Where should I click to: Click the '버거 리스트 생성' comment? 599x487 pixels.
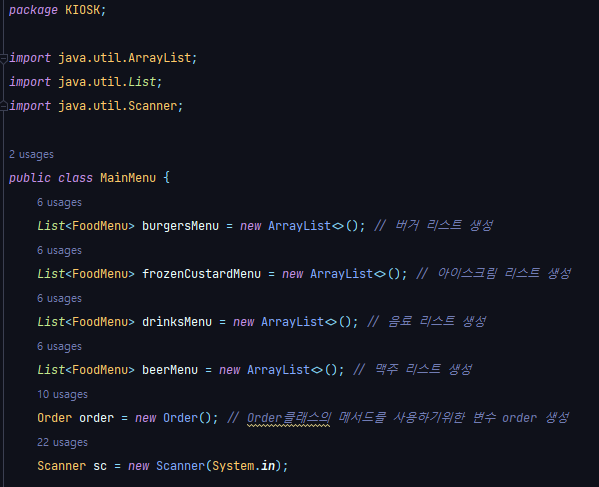click(444, 226)
